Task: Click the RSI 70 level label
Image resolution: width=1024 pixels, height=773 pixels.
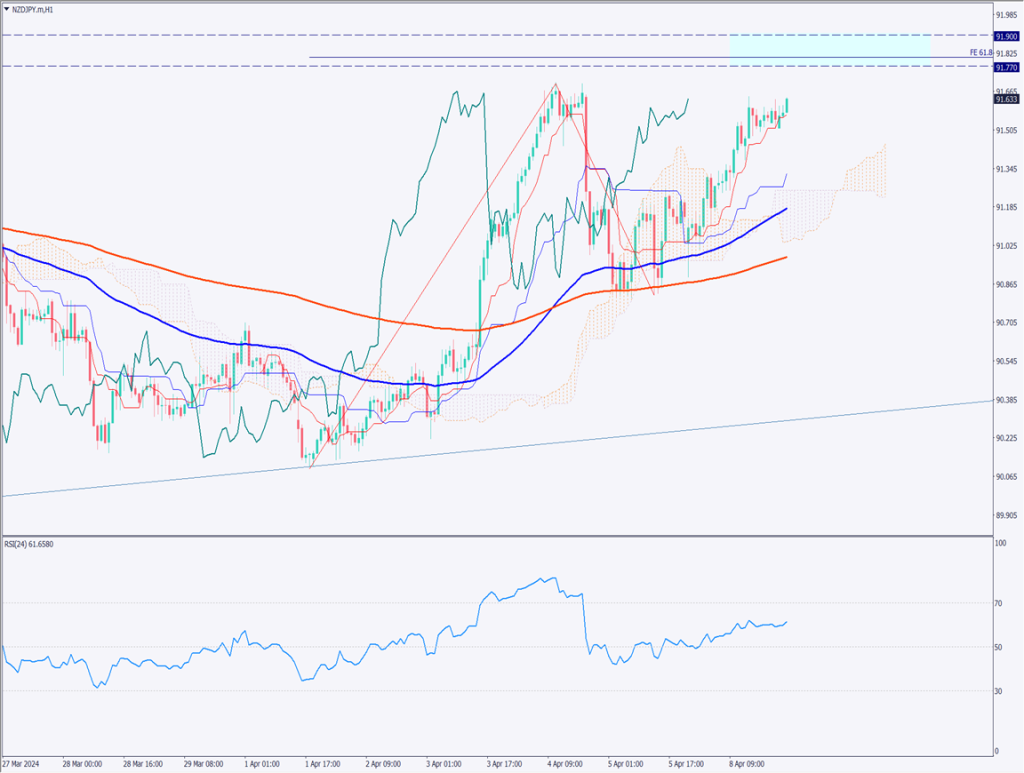Action: point(999,603)
